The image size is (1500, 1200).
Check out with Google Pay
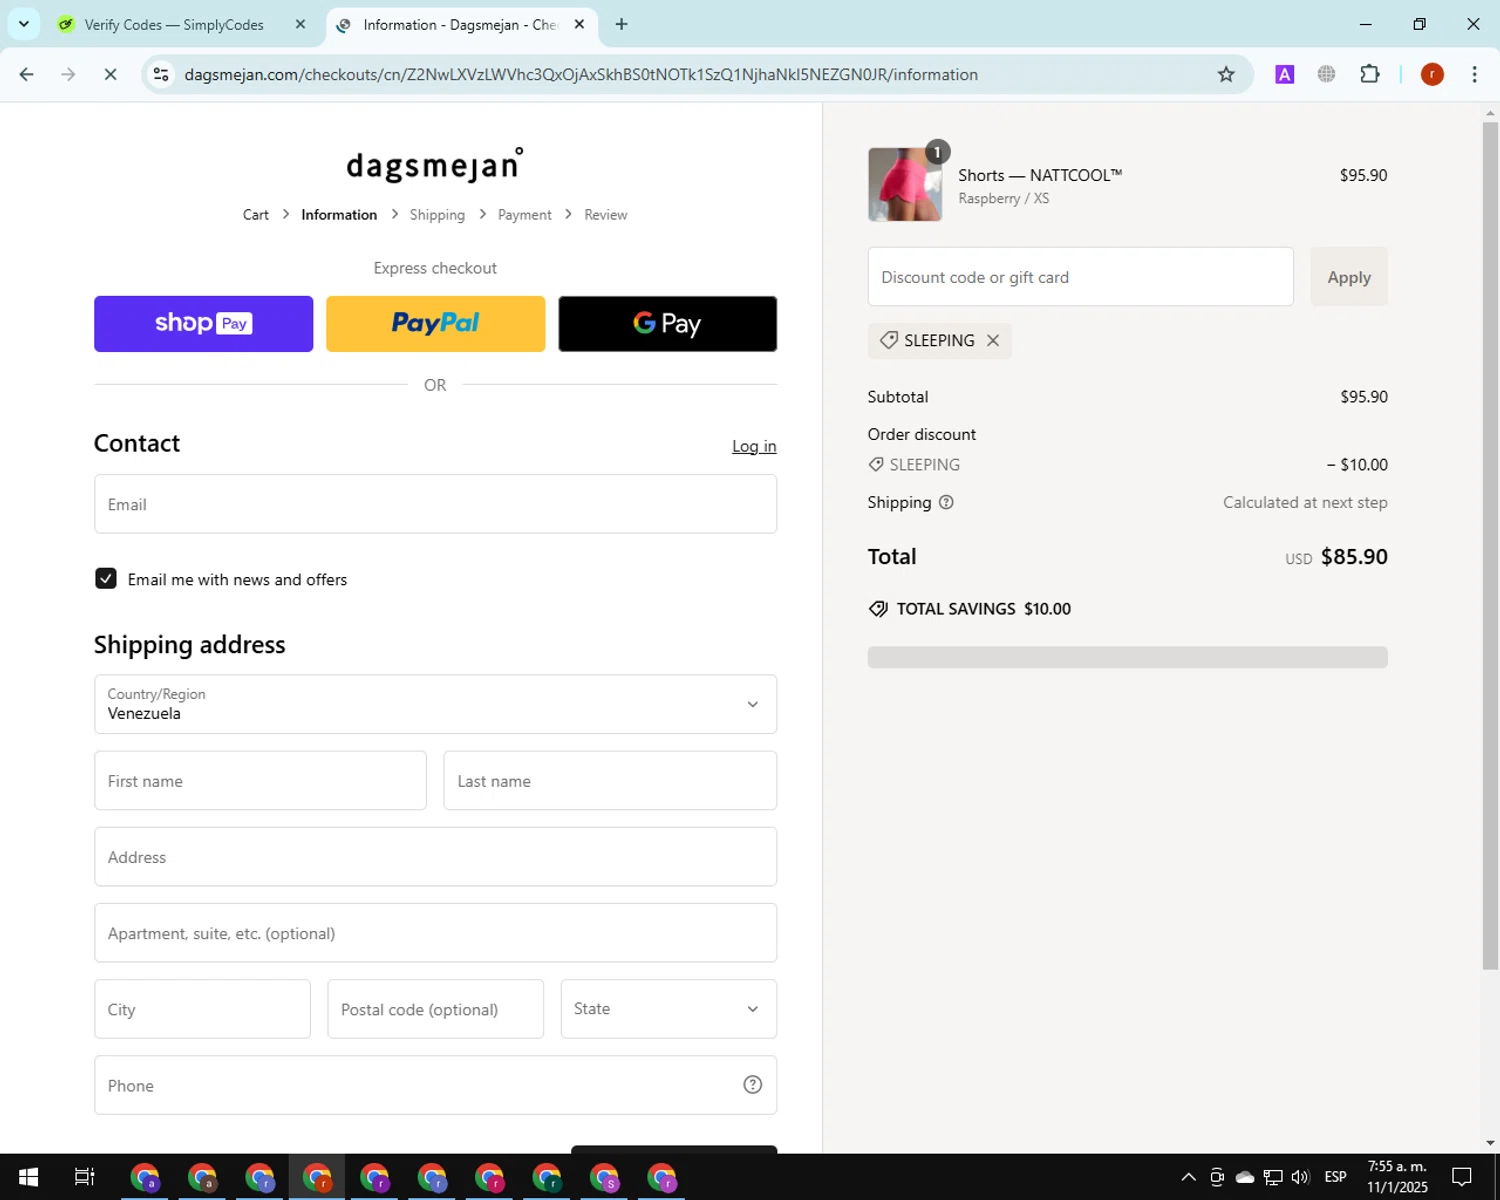[x=667, y=324]
